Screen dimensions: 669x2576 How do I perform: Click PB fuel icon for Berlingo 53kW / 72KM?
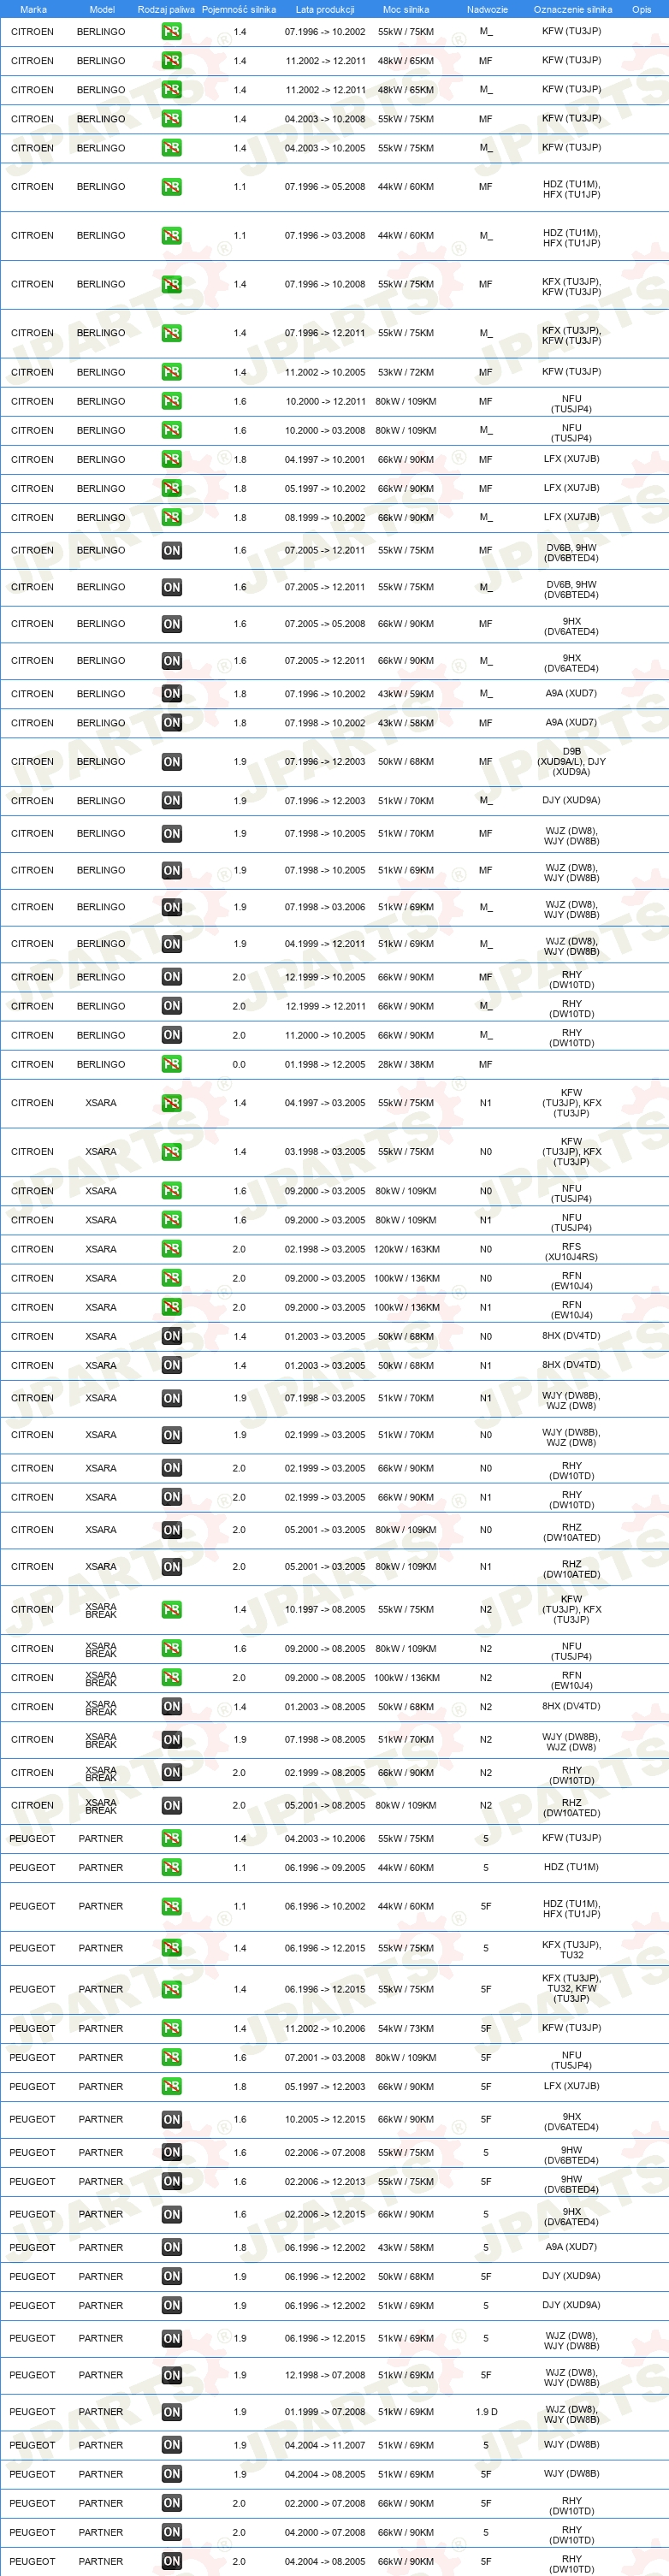pyautogui.click(x=172, y=372)
